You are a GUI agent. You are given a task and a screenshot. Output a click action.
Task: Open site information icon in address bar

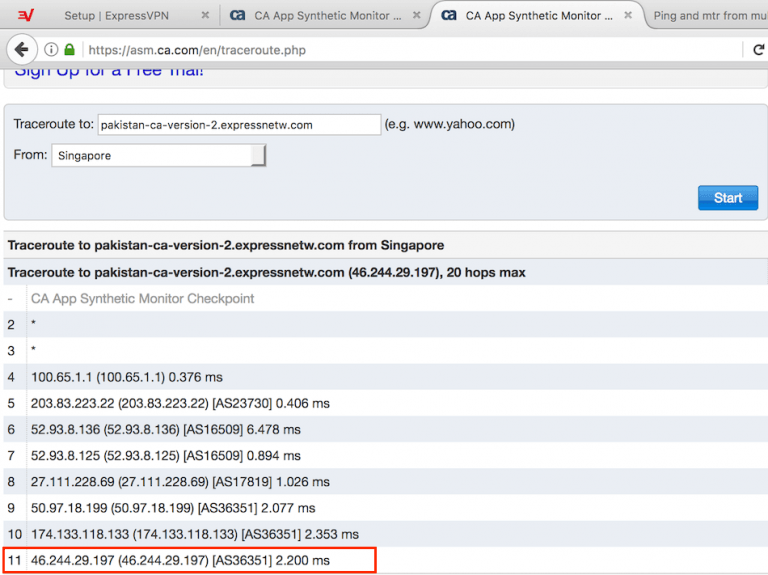coord(51,49)
